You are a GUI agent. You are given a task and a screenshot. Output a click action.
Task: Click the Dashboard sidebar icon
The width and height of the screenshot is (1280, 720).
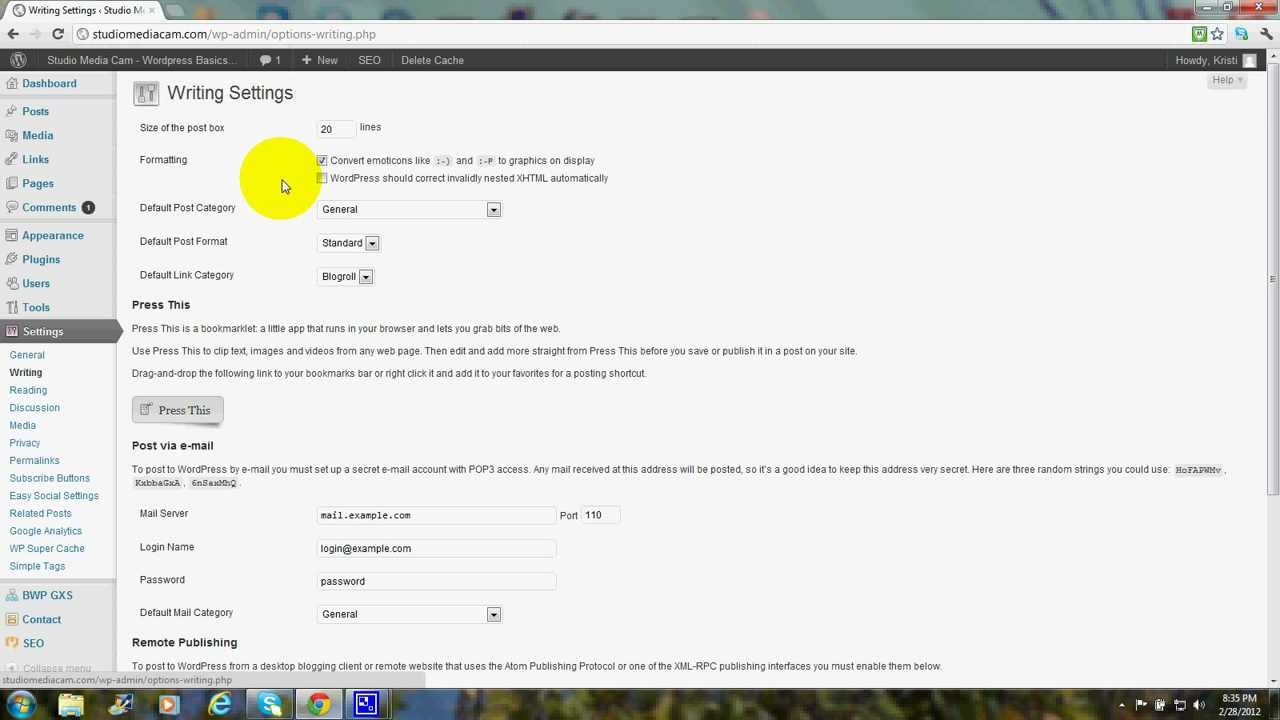[11, 84]
